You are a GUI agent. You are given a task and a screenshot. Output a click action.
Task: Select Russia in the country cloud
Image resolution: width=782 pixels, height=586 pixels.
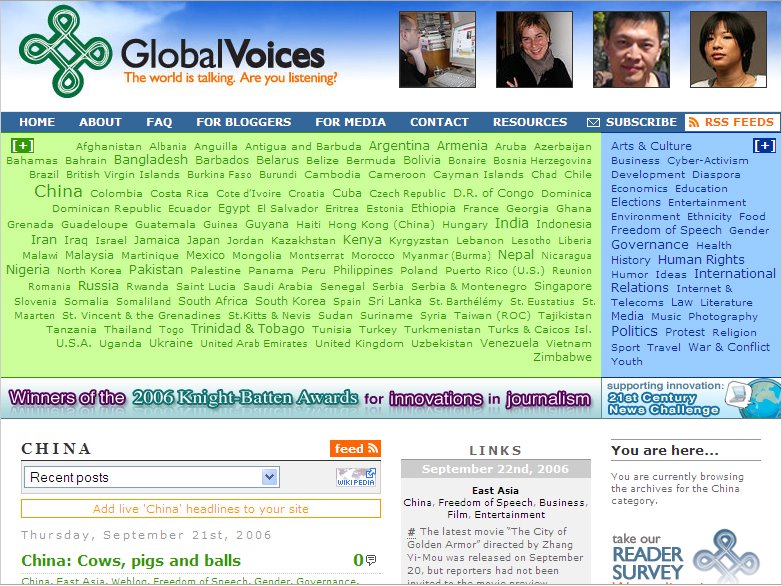(x=98, y=286)
